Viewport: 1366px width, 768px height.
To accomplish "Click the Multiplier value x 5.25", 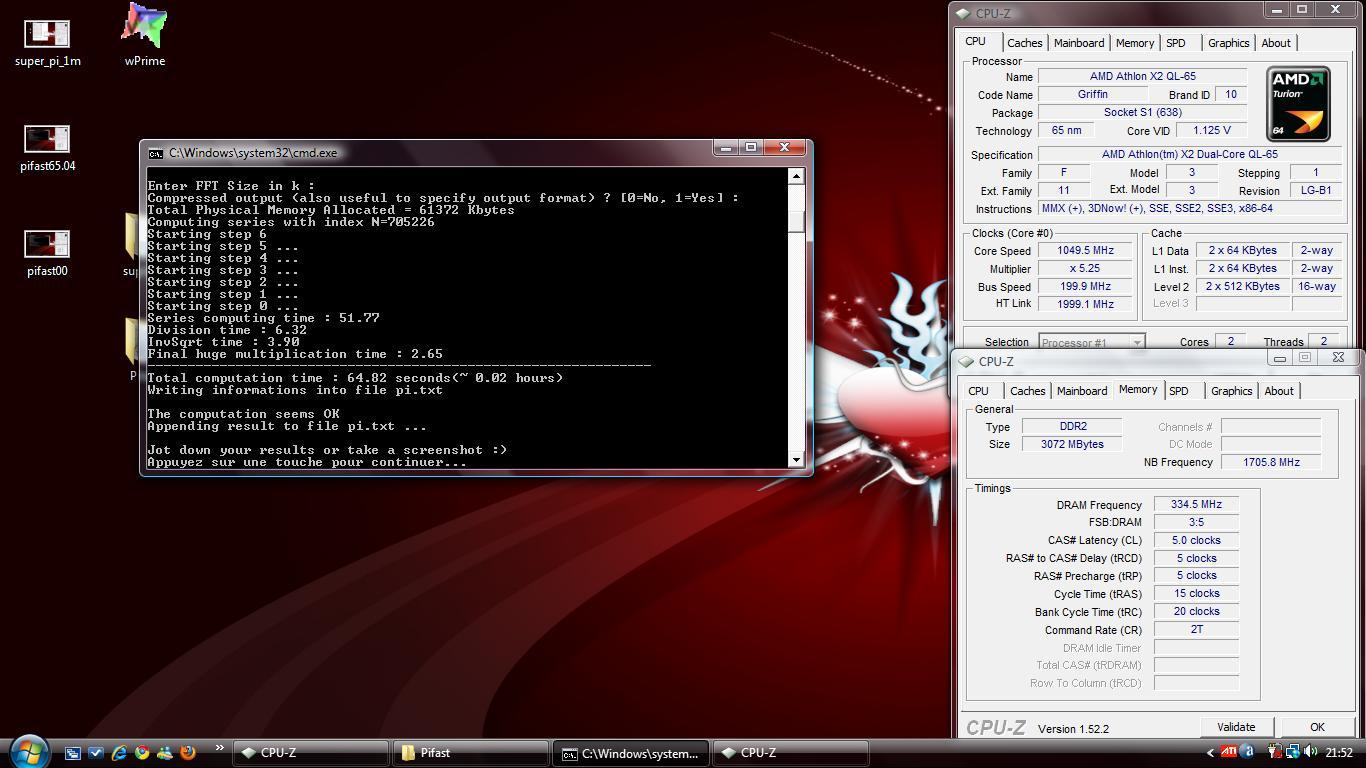I will (x=1085, y=268).
